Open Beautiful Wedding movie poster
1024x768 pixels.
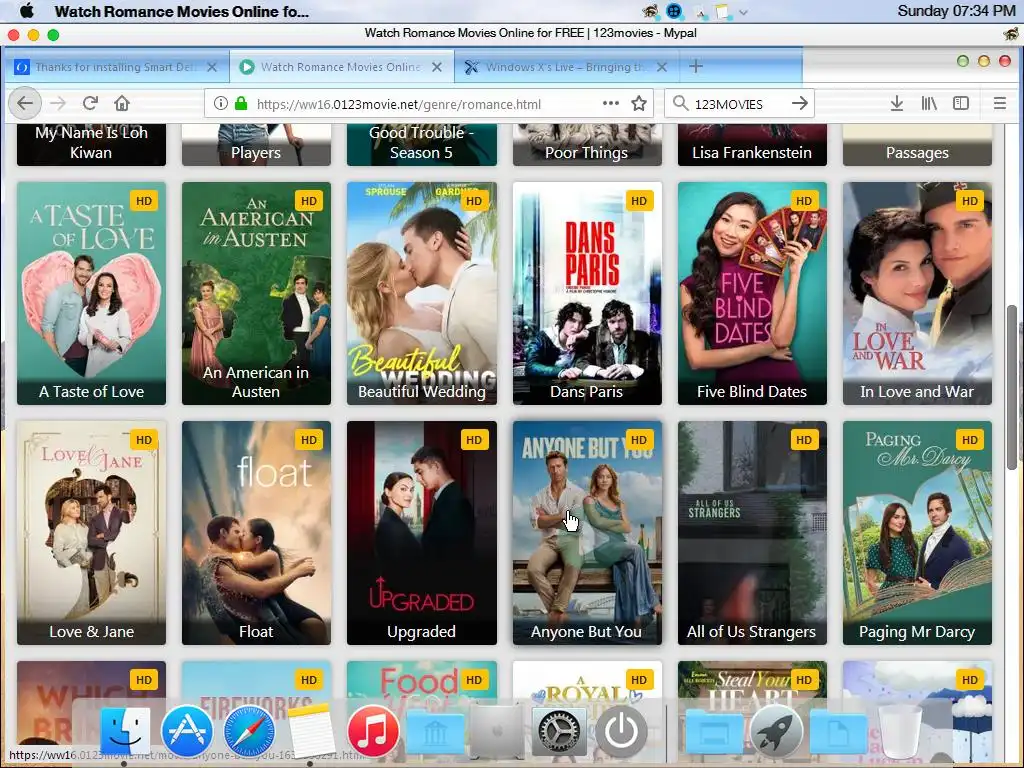point(421,293)
